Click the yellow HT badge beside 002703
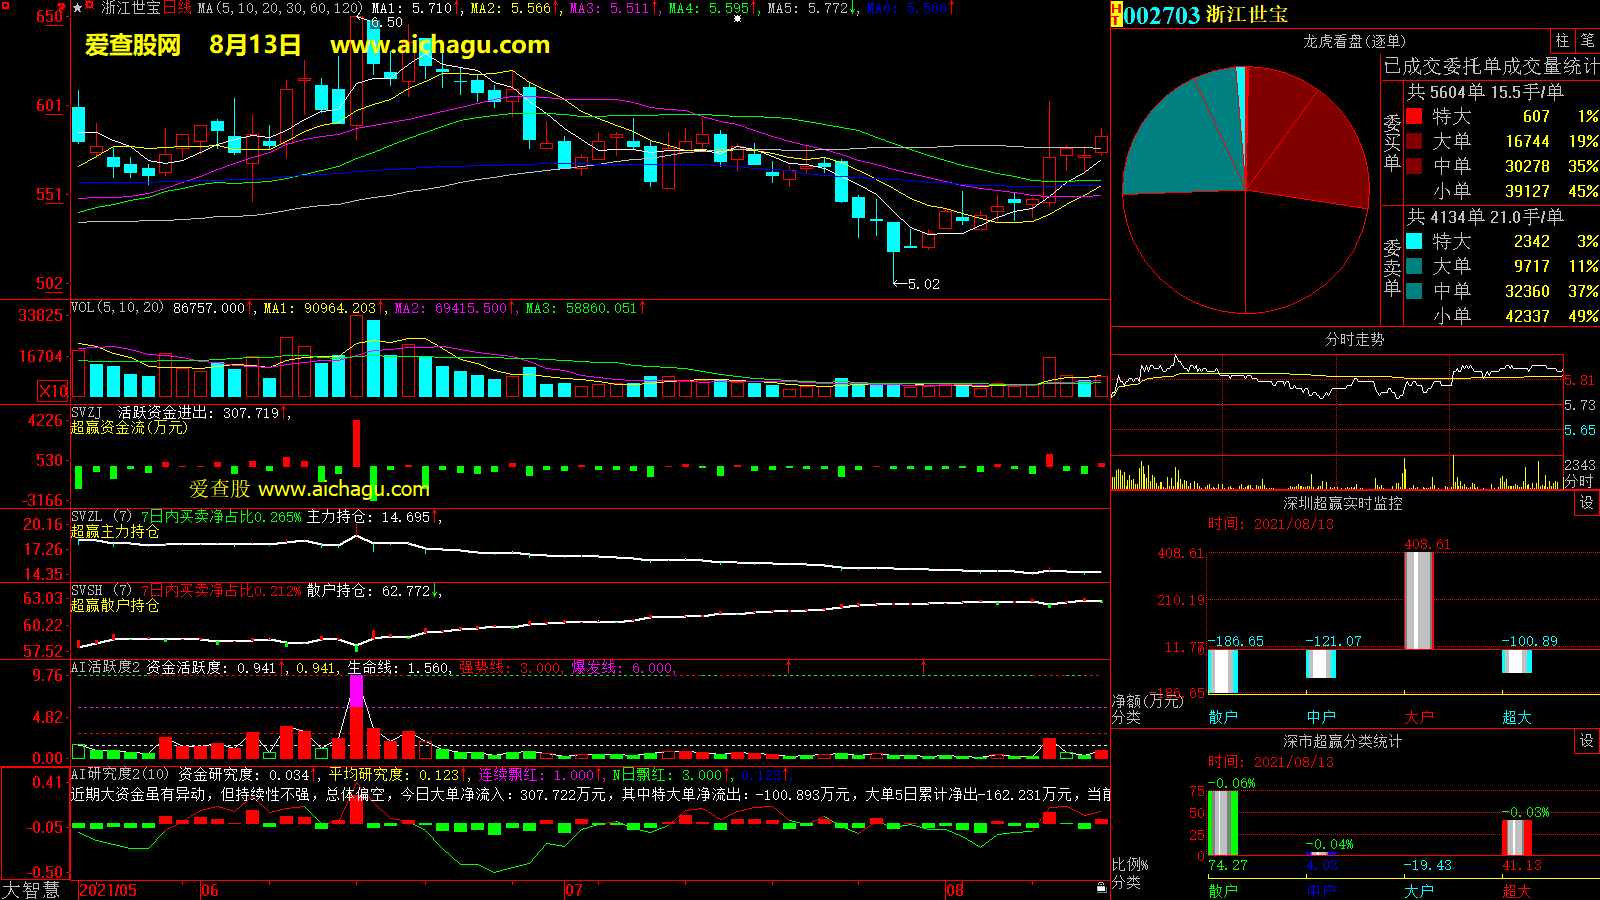 [x=1116, y=15]
